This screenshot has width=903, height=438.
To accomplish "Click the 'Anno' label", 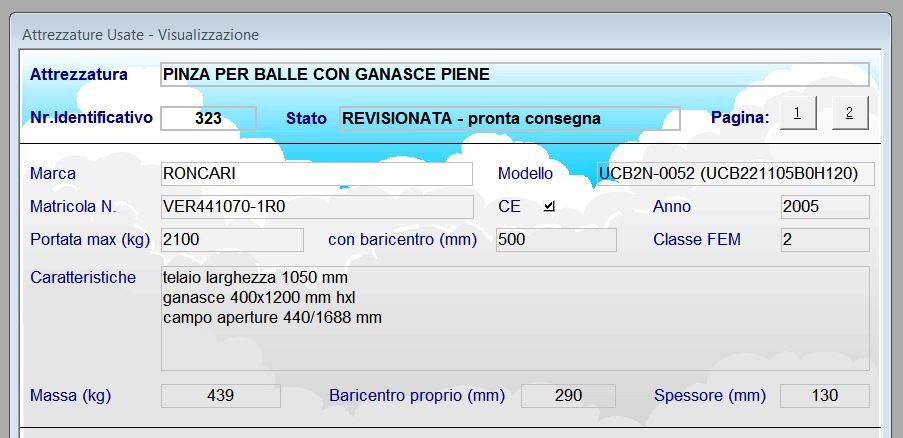I will coord(671,207).
